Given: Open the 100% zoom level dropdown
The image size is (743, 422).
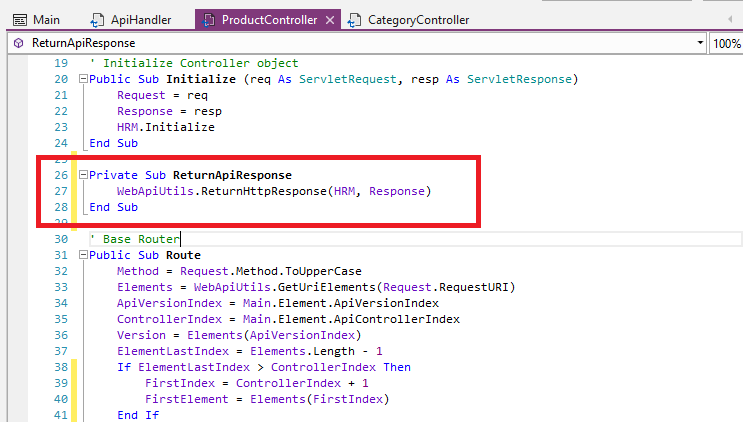Looking at the screenshot, I should pos(725,44).
